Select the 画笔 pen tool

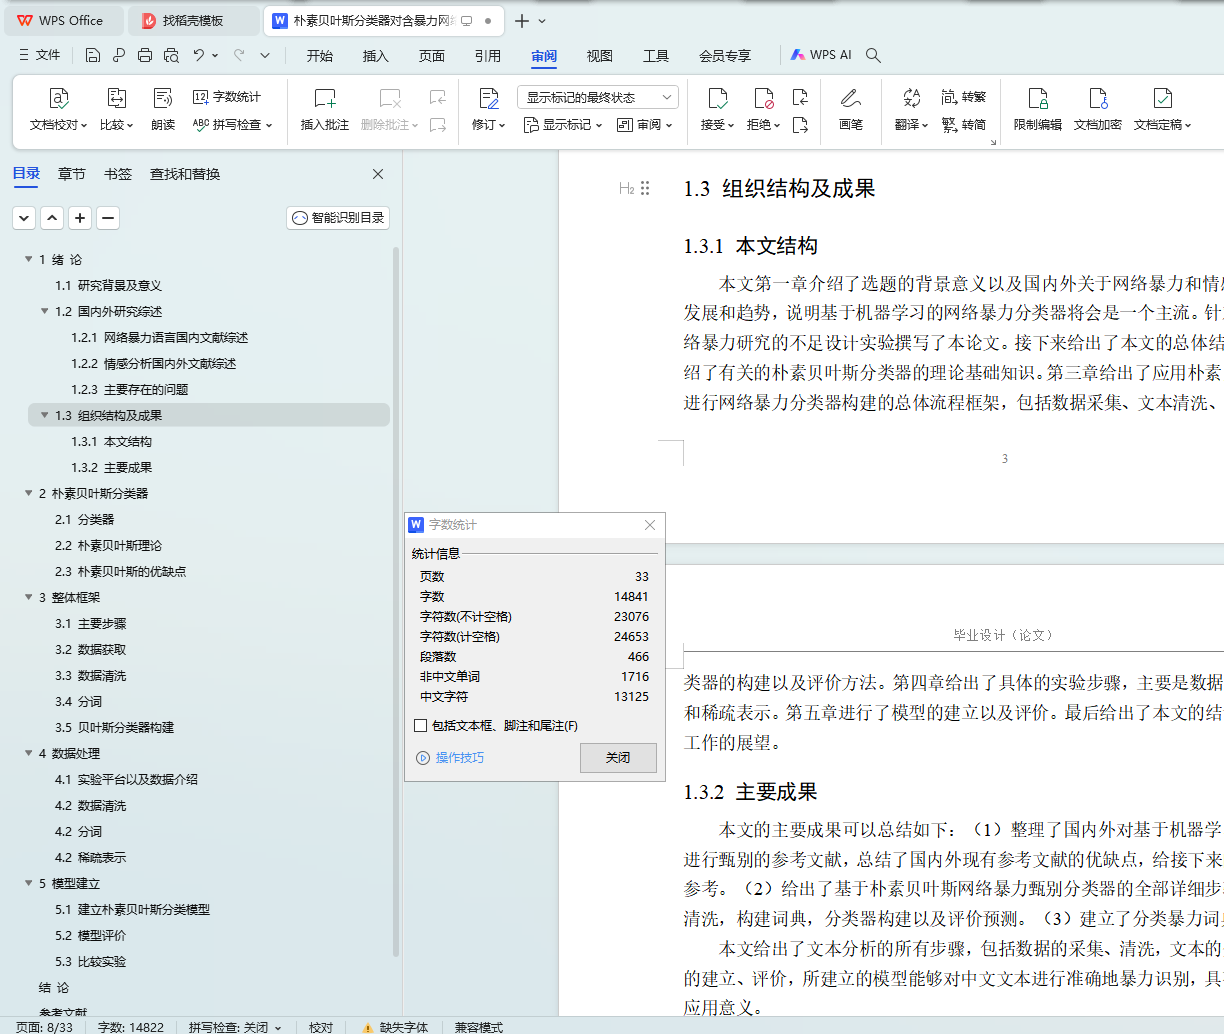coord(851,99)
